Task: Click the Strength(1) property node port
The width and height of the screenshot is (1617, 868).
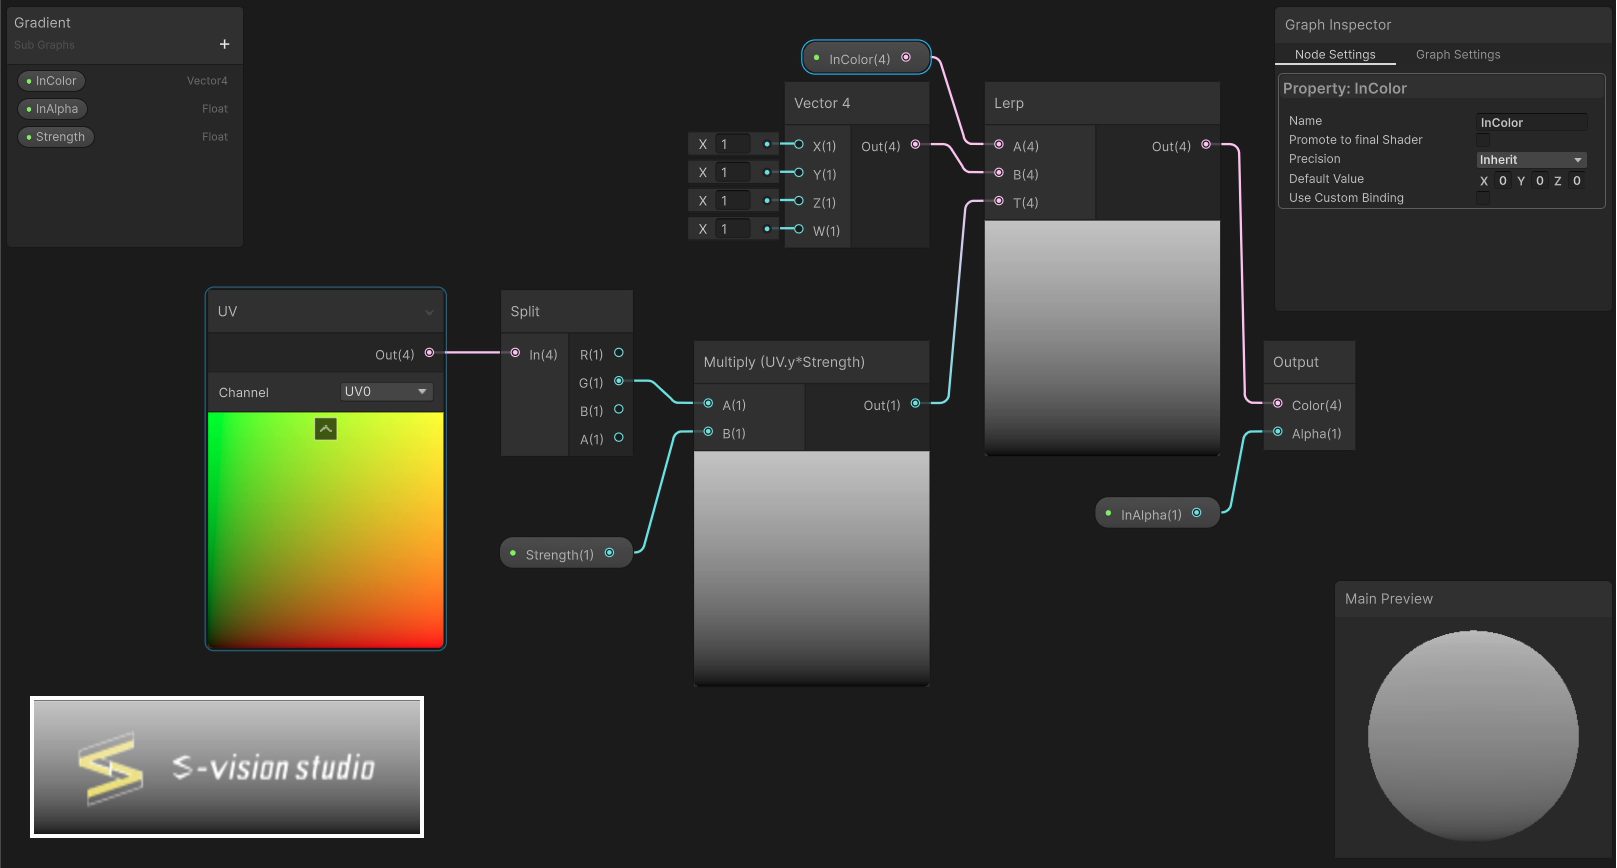Action: click(609, 553)
